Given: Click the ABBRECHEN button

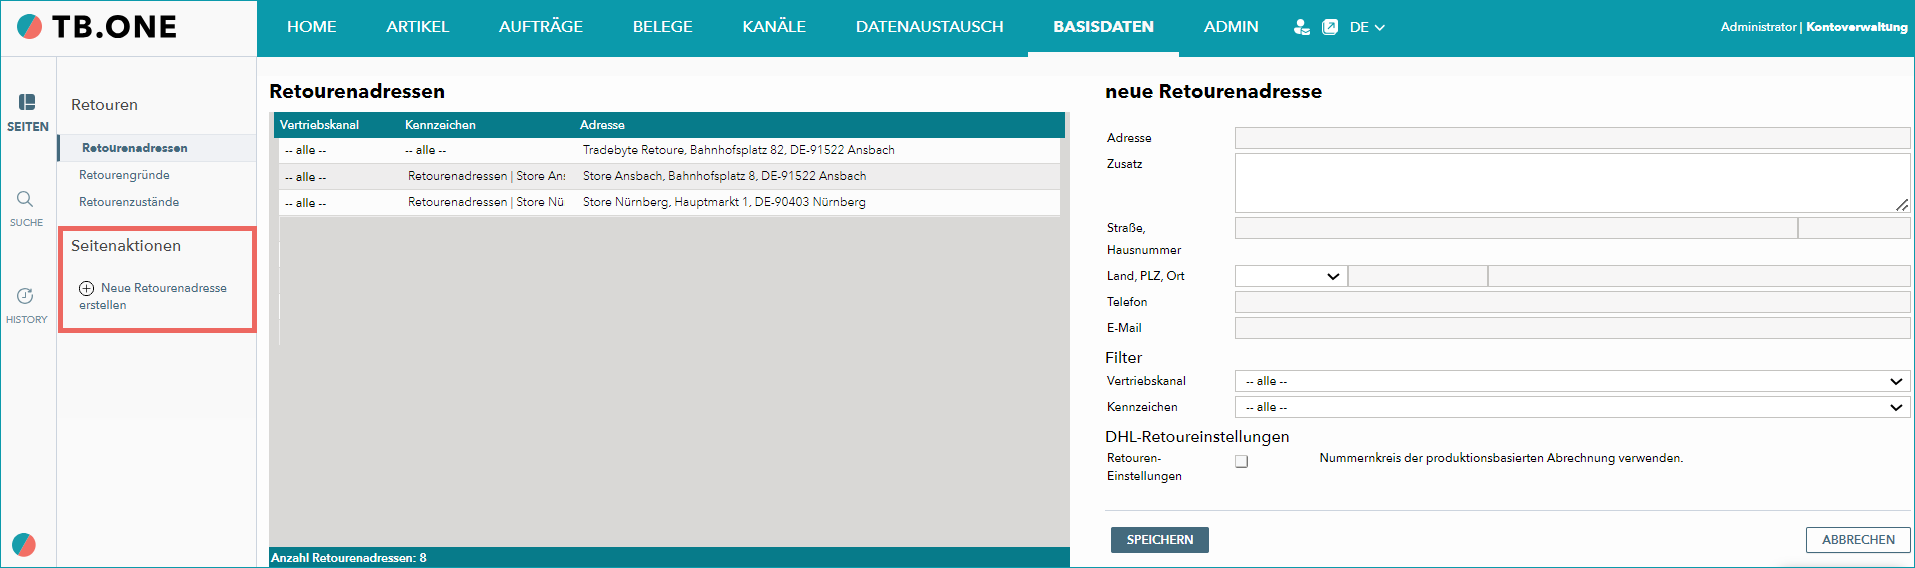Looking at the screenshot, I should coord(1858,540).
